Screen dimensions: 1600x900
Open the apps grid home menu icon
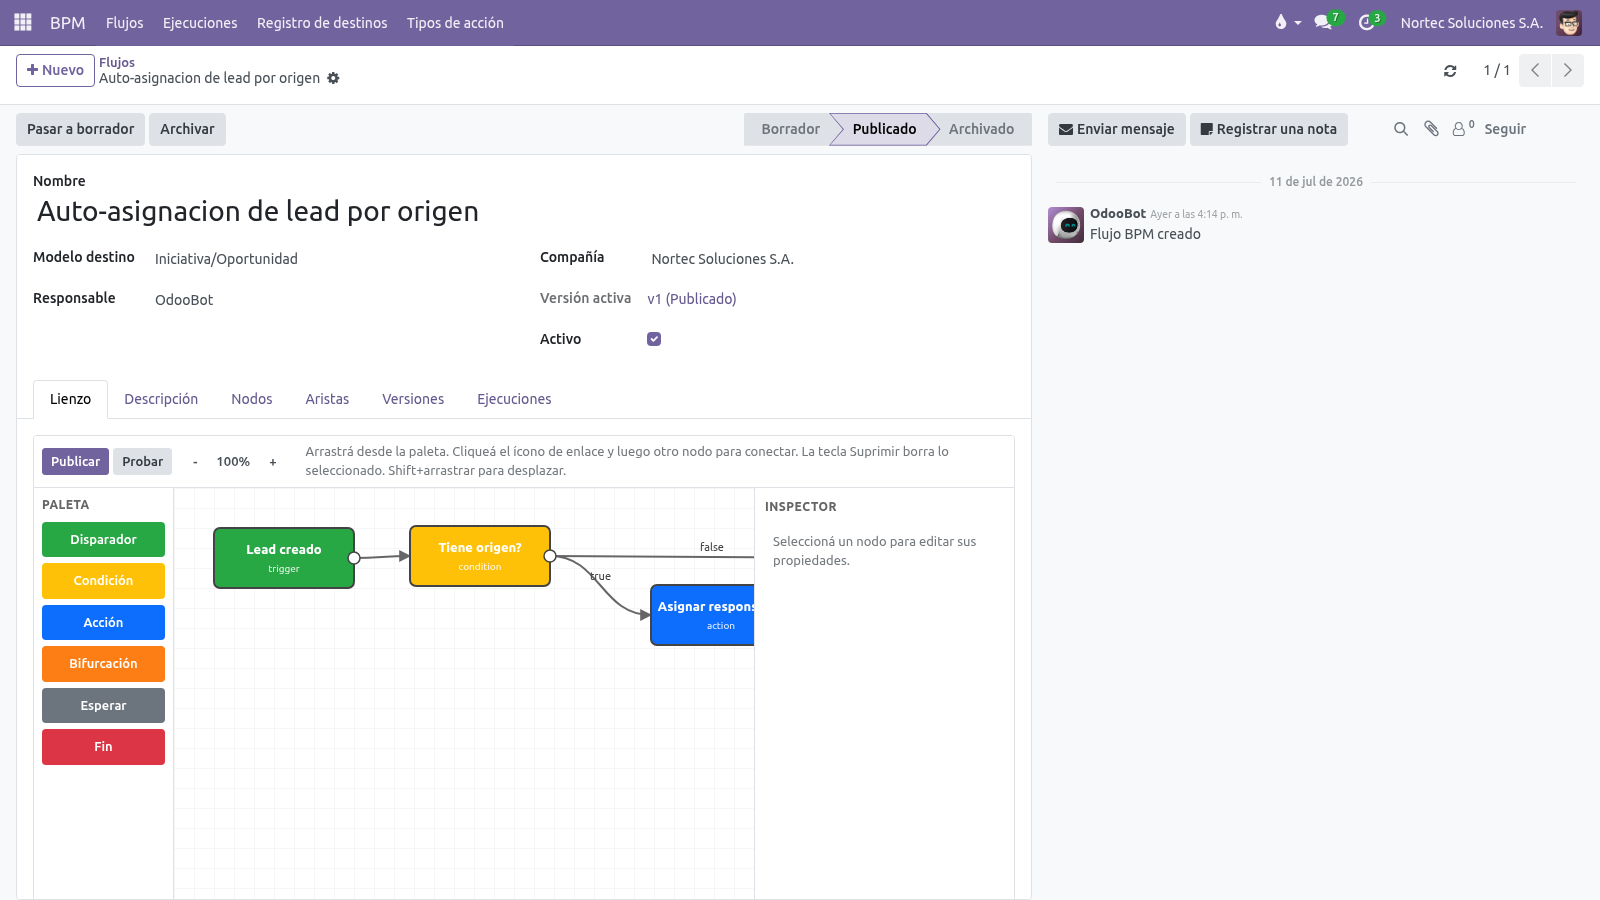[x=23, y=22]
